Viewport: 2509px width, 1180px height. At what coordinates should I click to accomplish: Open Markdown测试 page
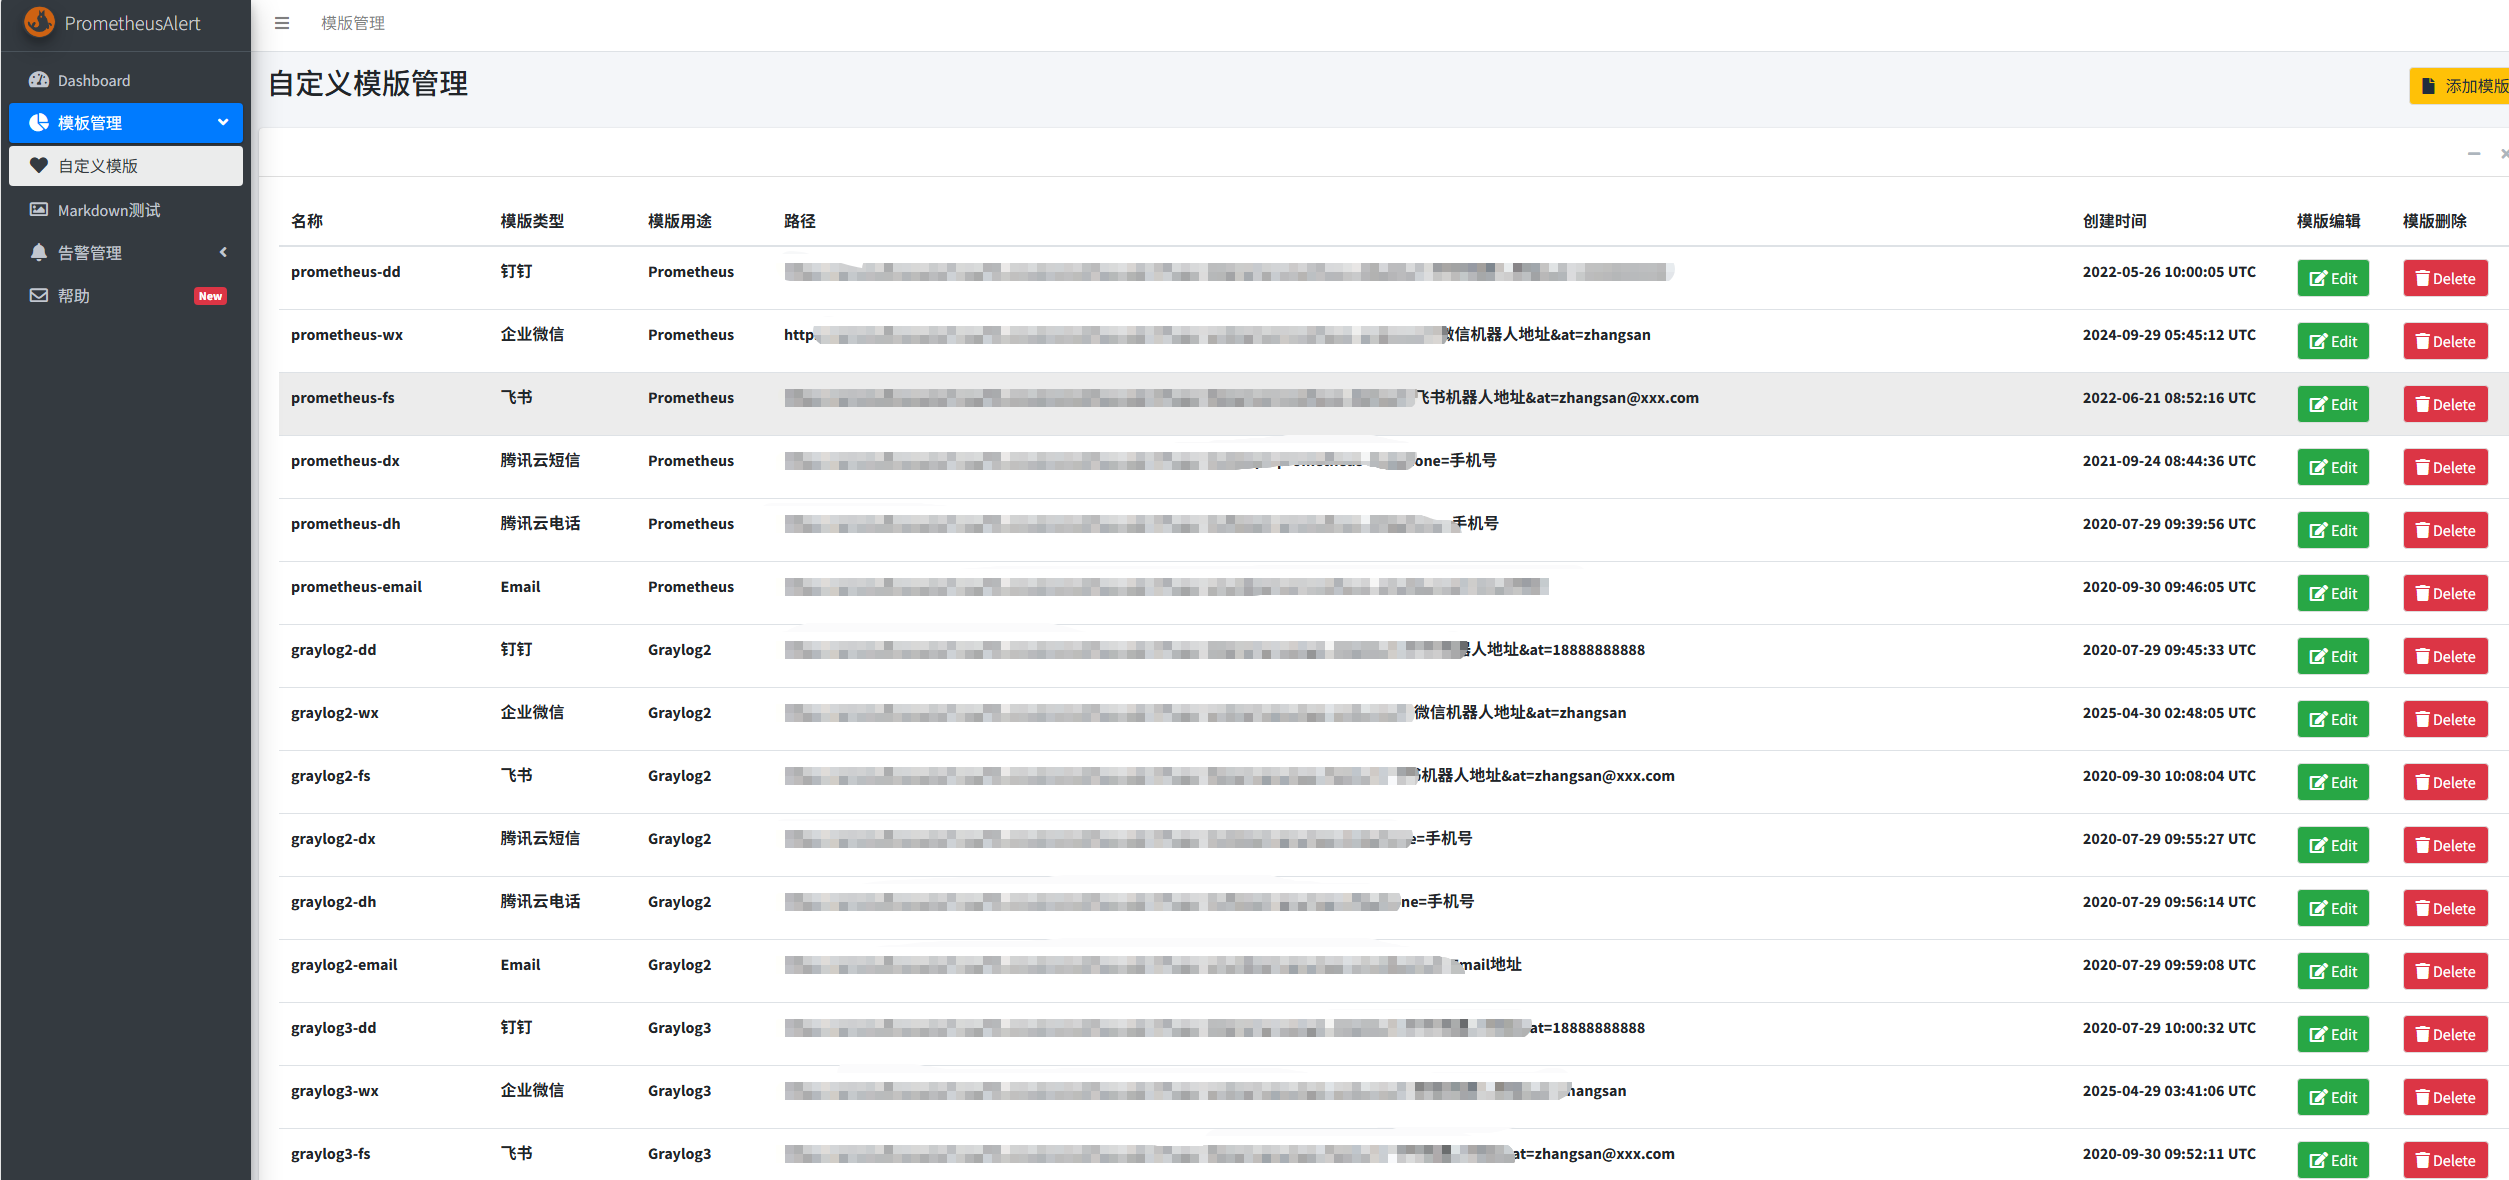click(126, 210)
